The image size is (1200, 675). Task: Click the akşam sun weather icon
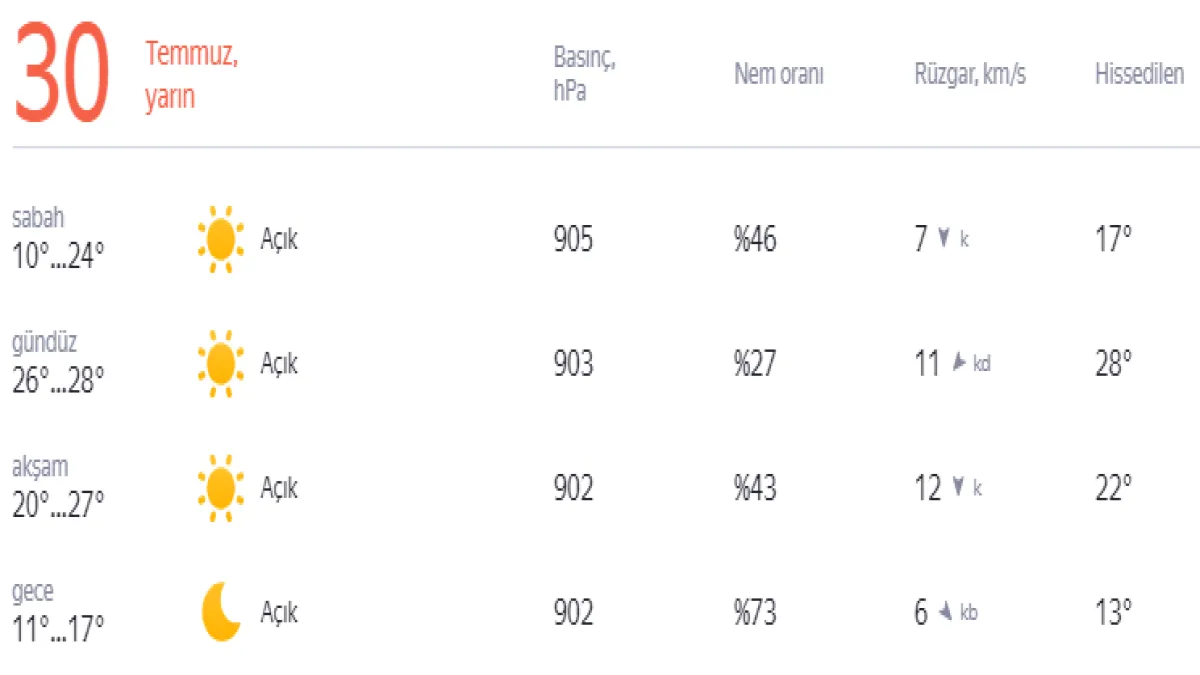click(x=220, y=488)
